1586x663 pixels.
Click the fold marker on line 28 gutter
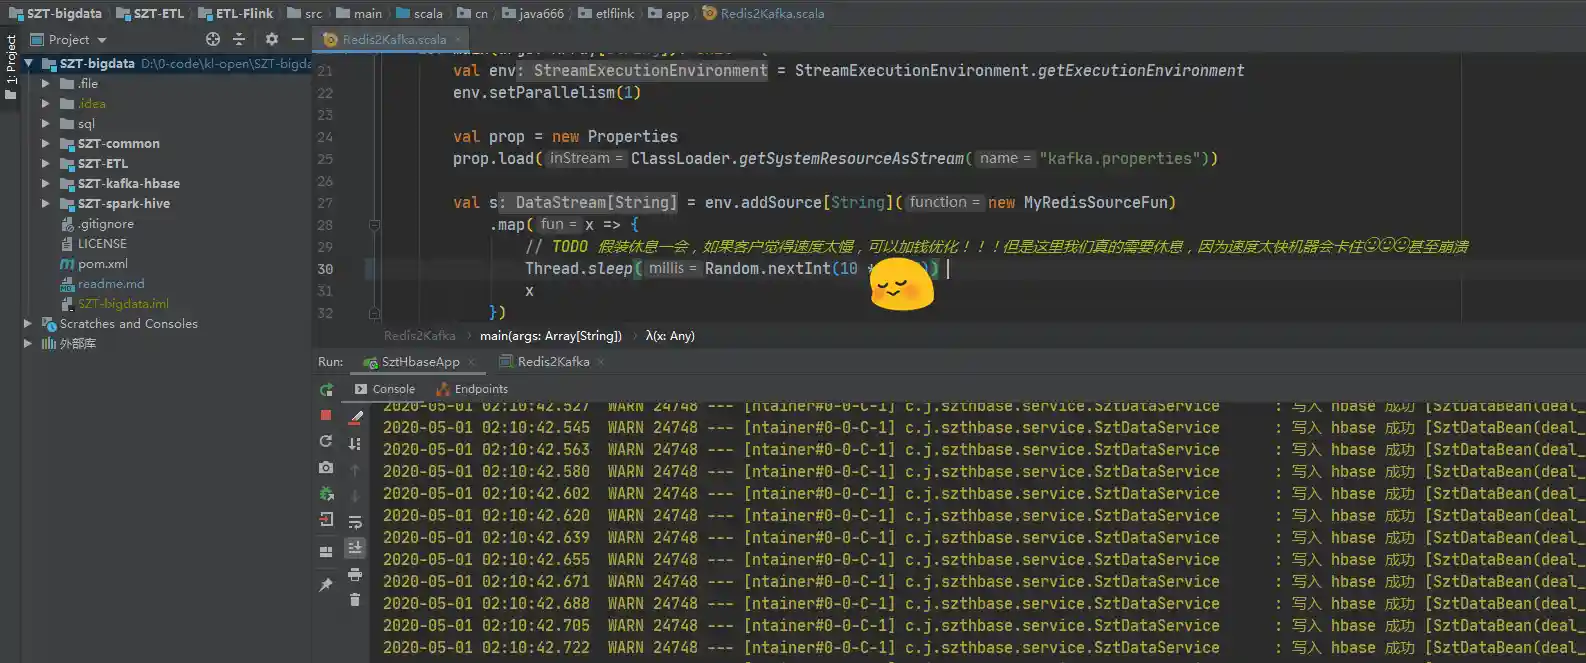pos(374,225)
